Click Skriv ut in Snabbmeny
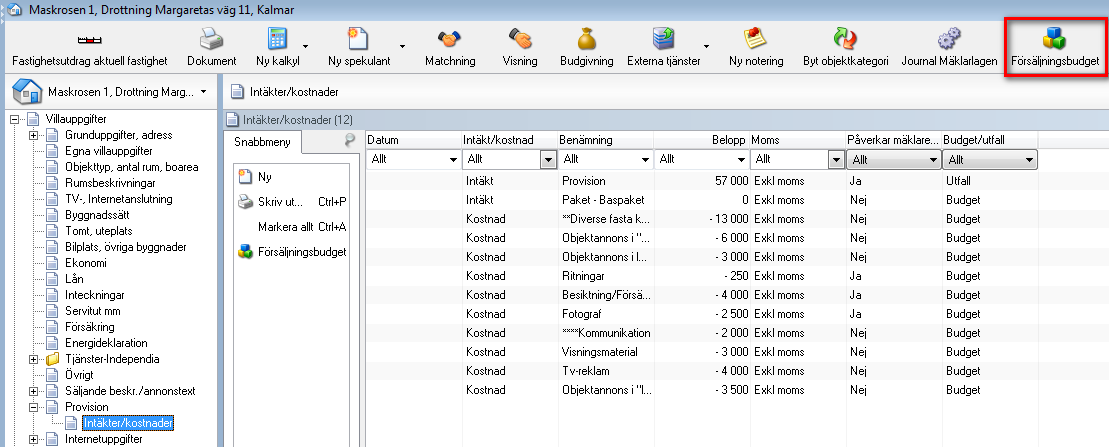 291,202
